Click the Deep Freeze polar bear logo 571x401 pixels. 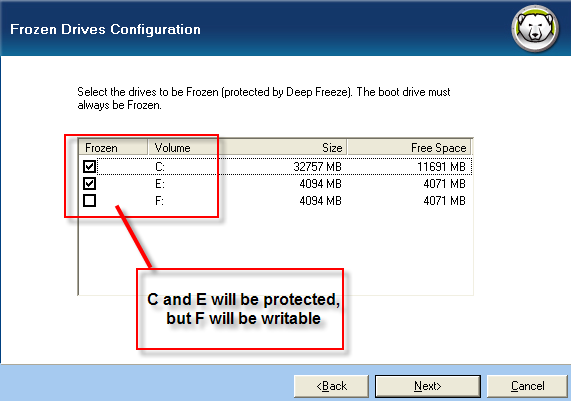tap(535, 29)
